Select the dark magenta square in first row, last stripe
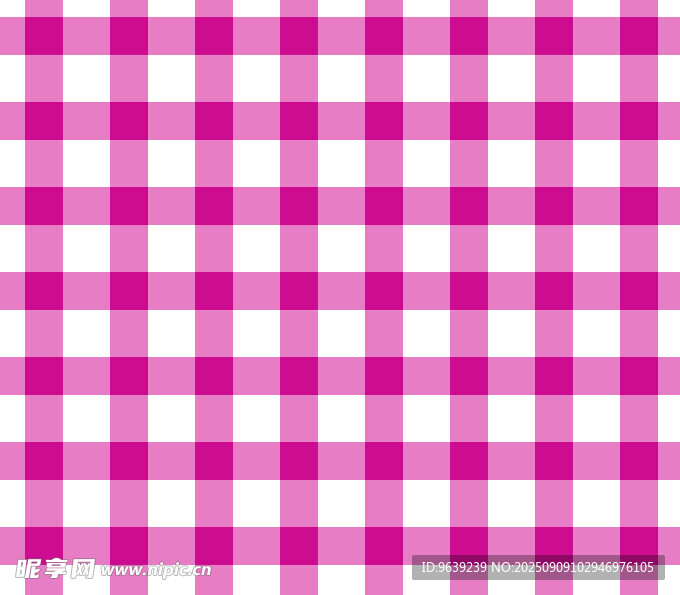Viewport: 680px width, 595px height. [x=639, y=36]
